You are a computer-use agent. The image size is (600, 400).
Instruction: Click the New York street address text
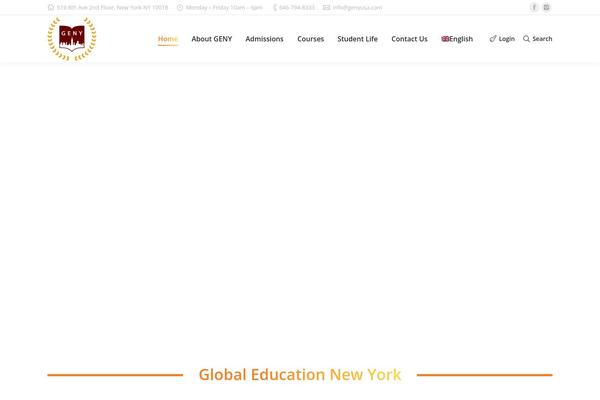[x=112, y=7]
